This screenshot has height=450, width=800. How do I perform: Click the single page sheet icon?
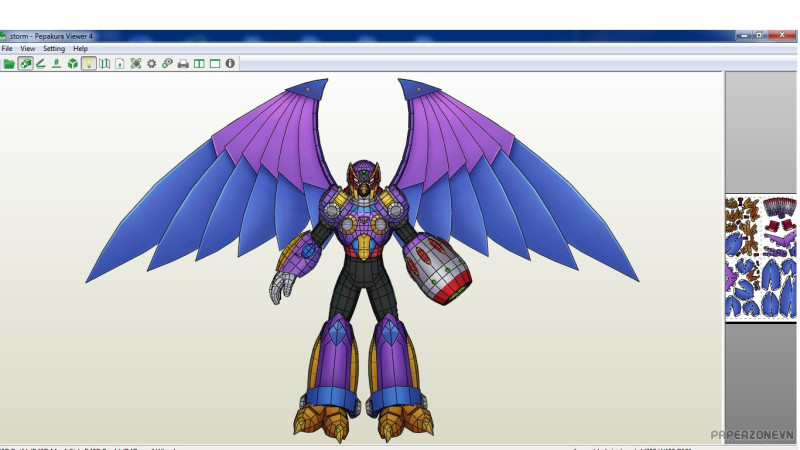119,64
